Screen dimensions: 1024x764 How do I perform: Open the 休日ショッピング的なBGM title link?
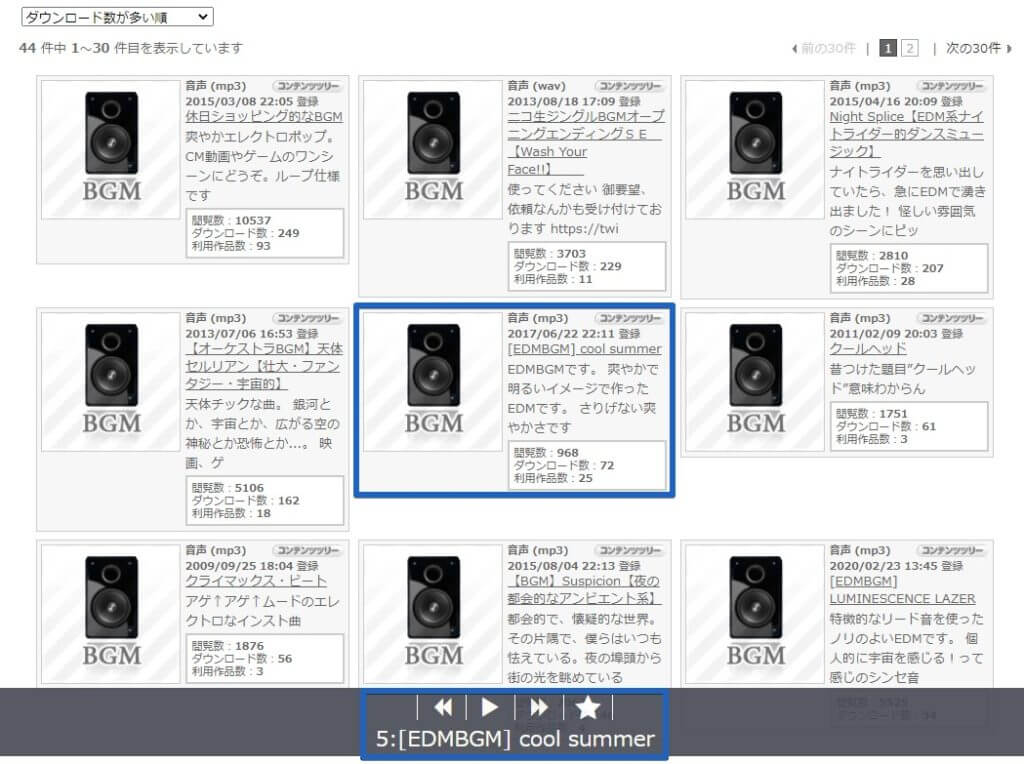pyautogui.click(x=264, y=117)
